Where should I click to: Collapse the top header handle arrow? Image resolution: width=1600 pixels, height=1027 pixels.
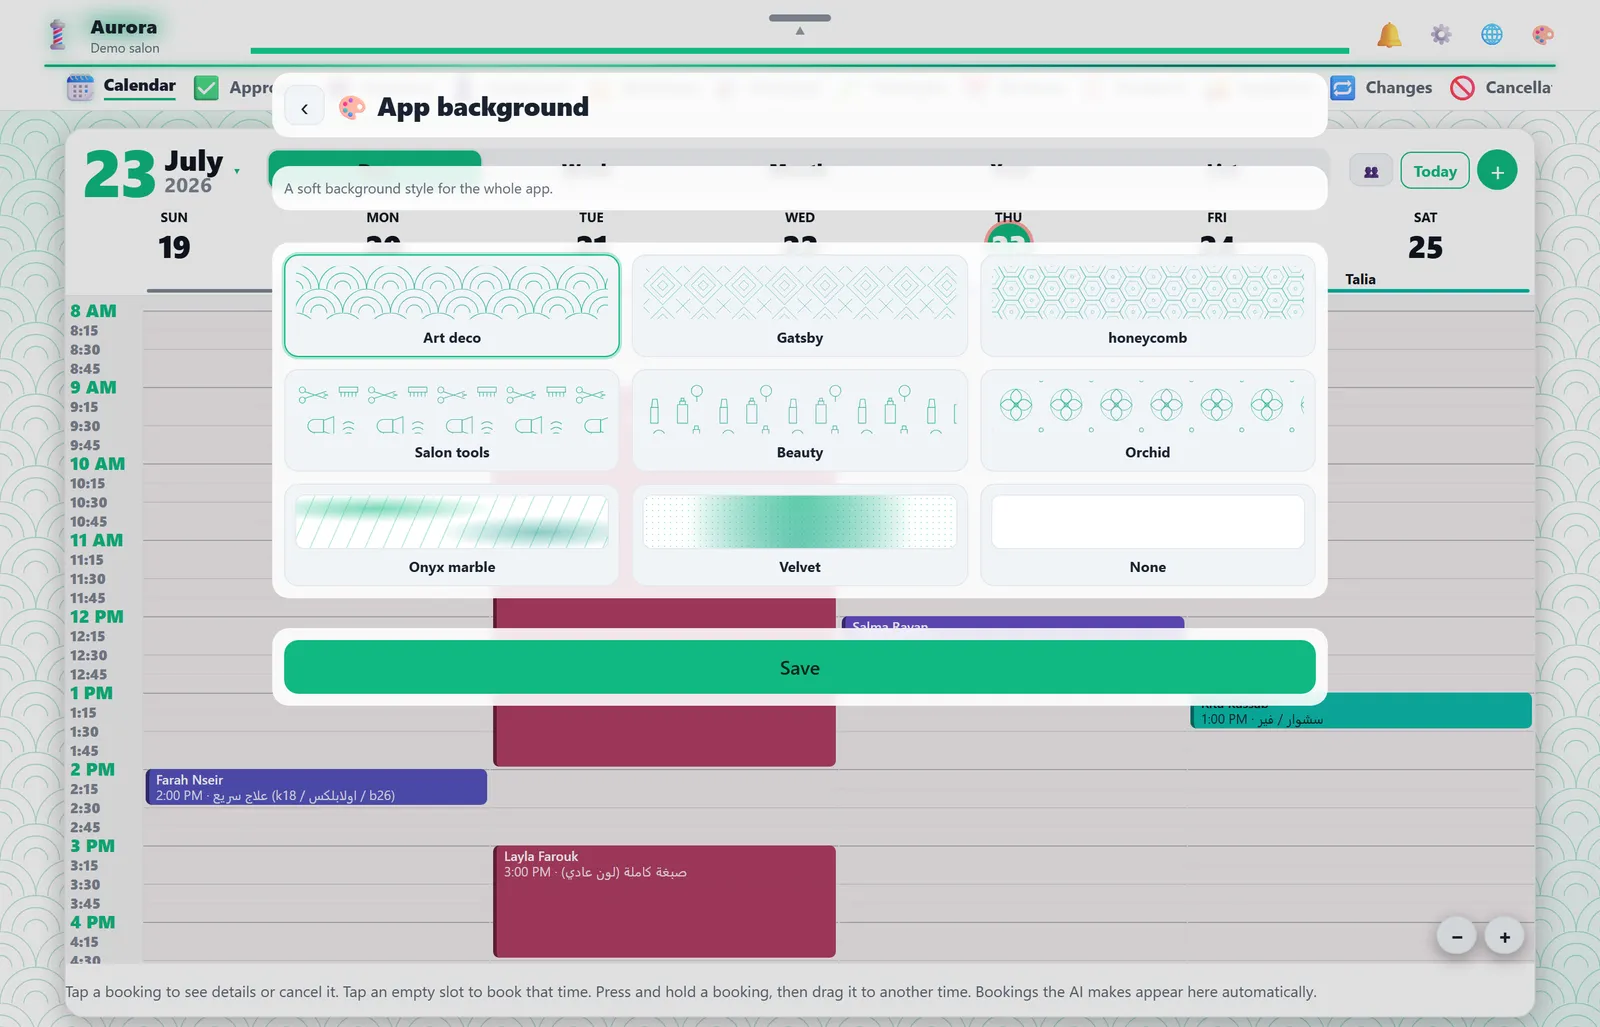pyautogui.click(x=800, y=24)
